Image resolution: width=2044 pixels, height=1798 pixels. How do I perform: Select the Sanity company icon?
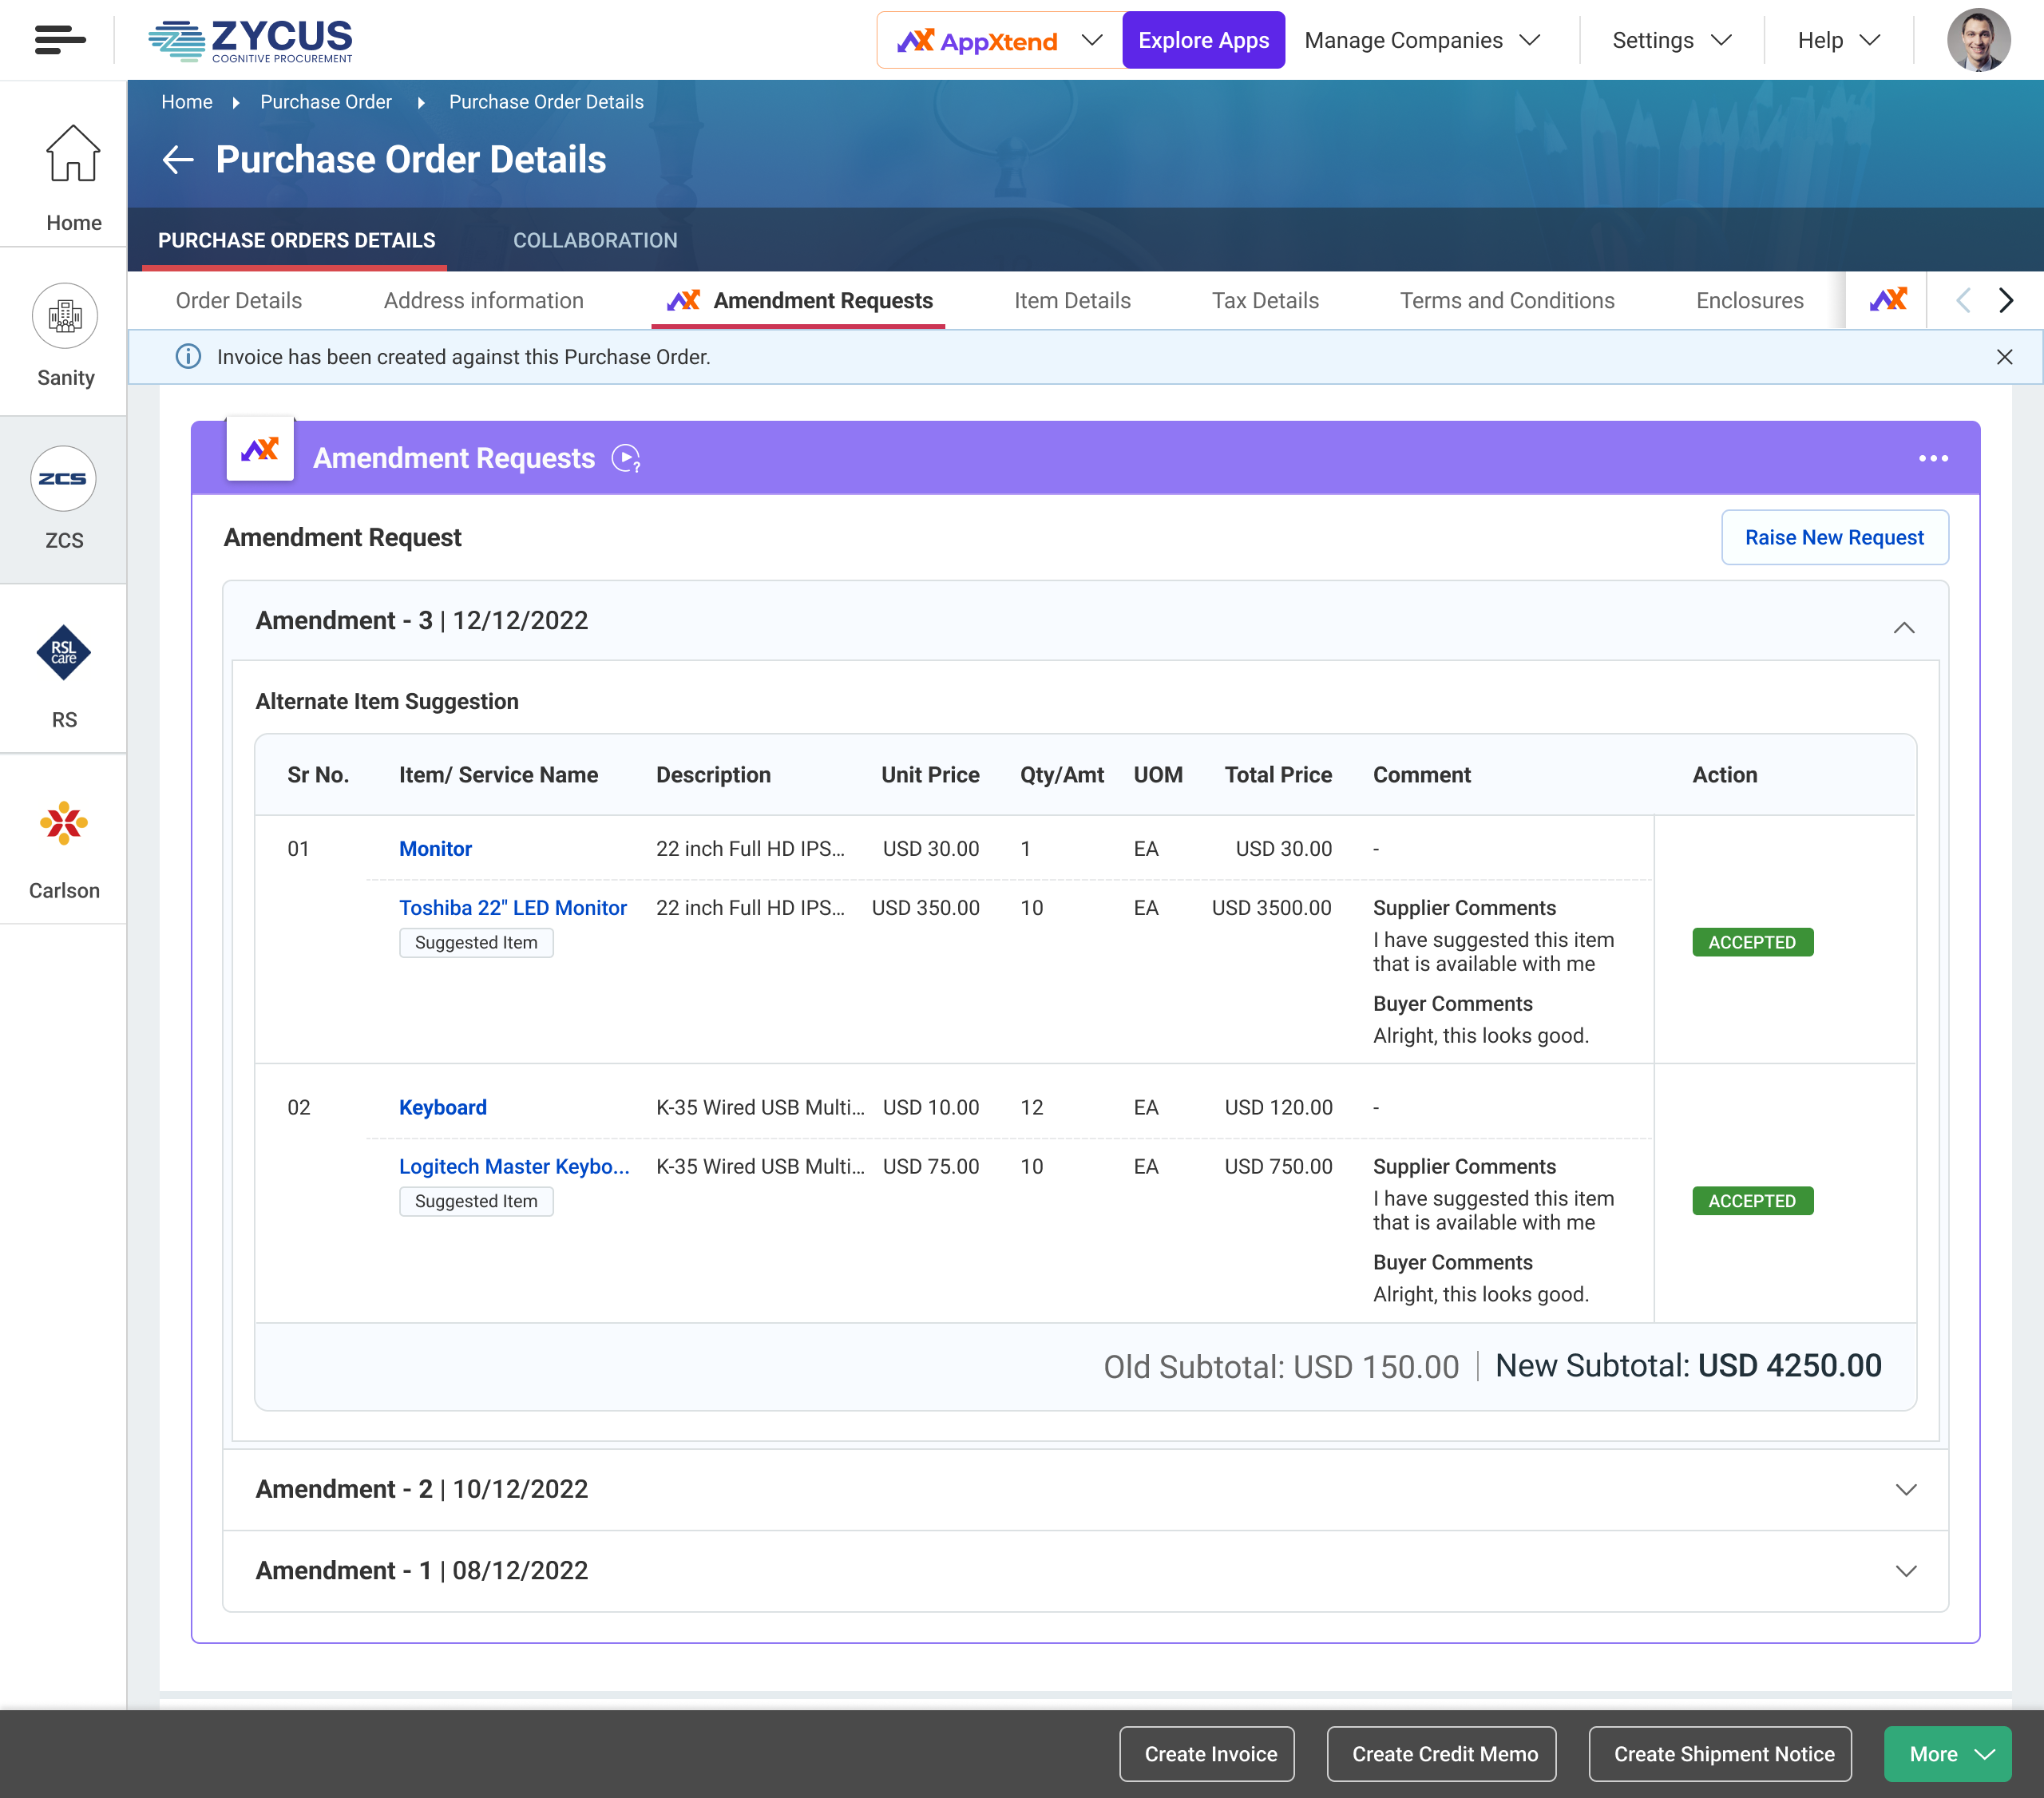click(65, 317)
